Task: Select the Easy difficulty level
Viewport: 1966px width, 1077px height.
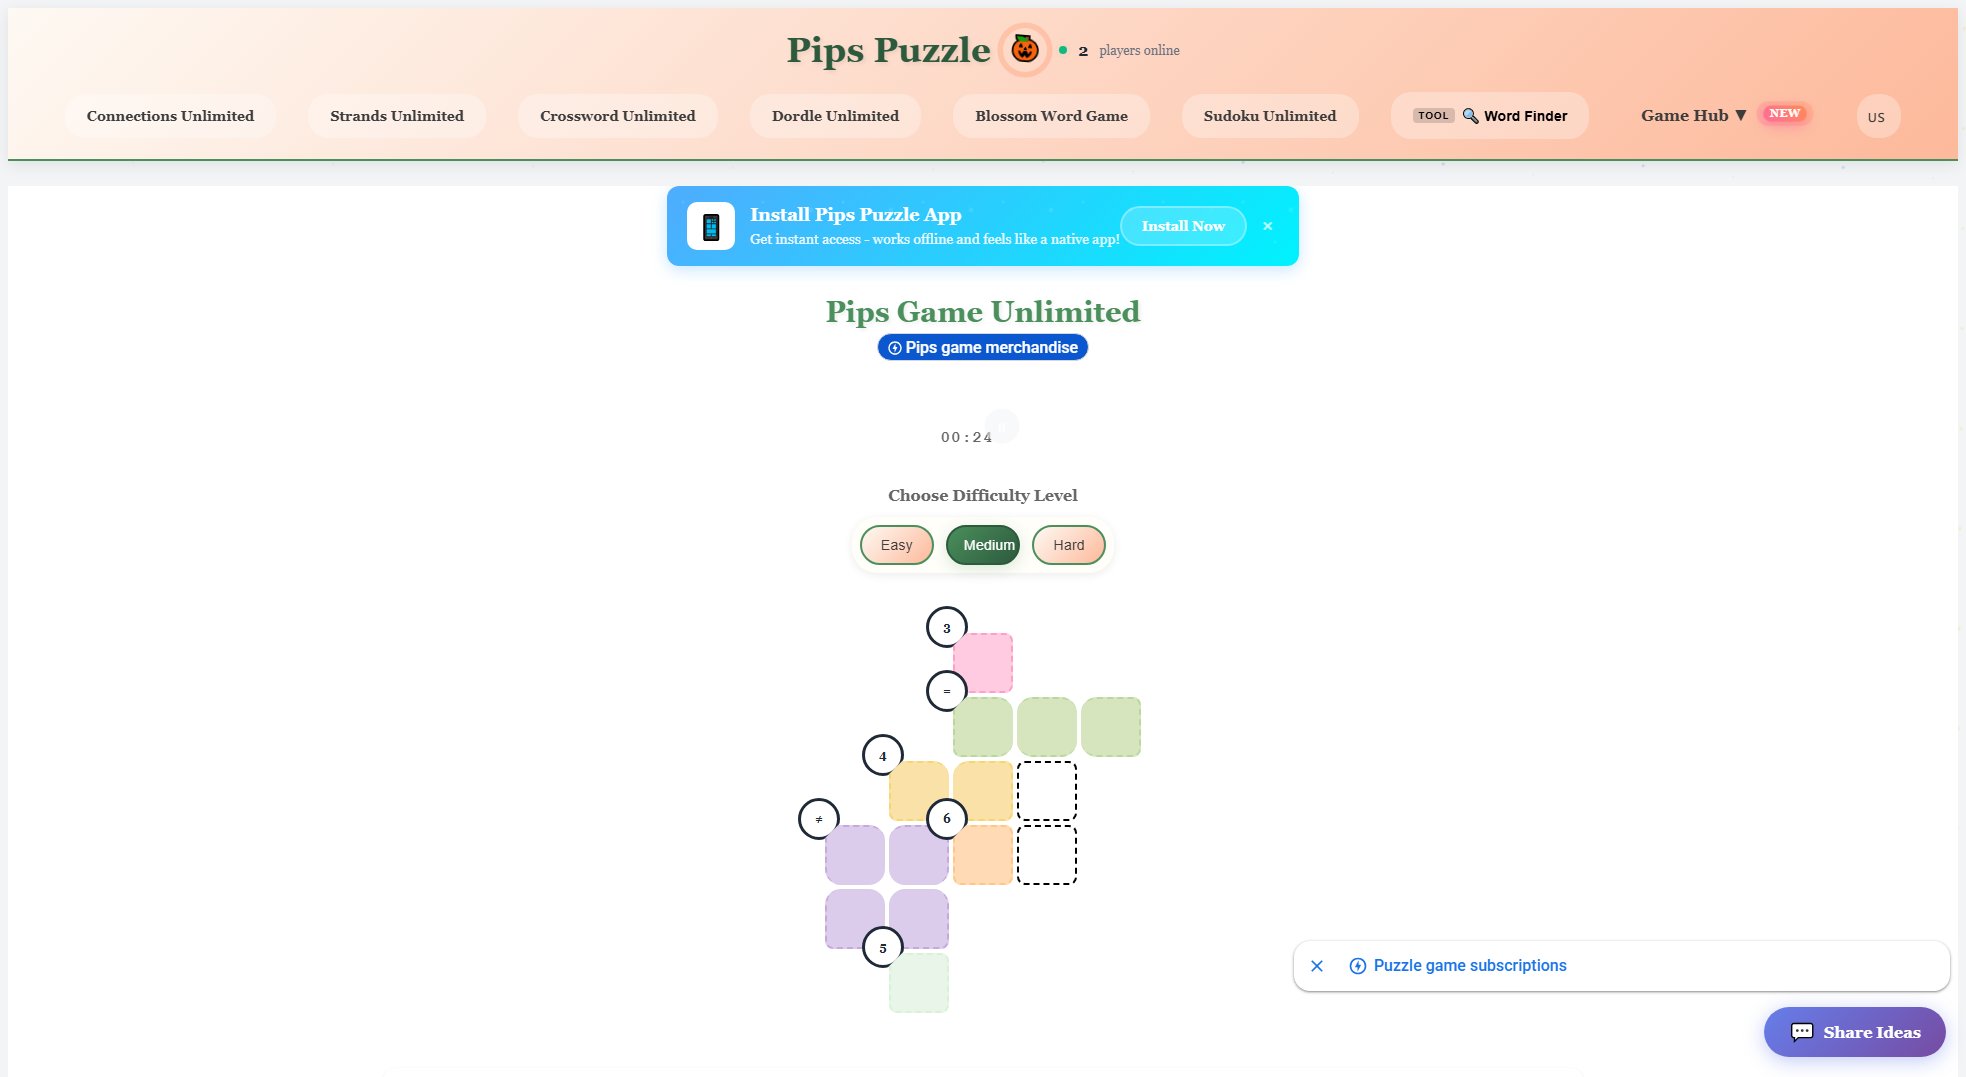Action: pos(896,544)
